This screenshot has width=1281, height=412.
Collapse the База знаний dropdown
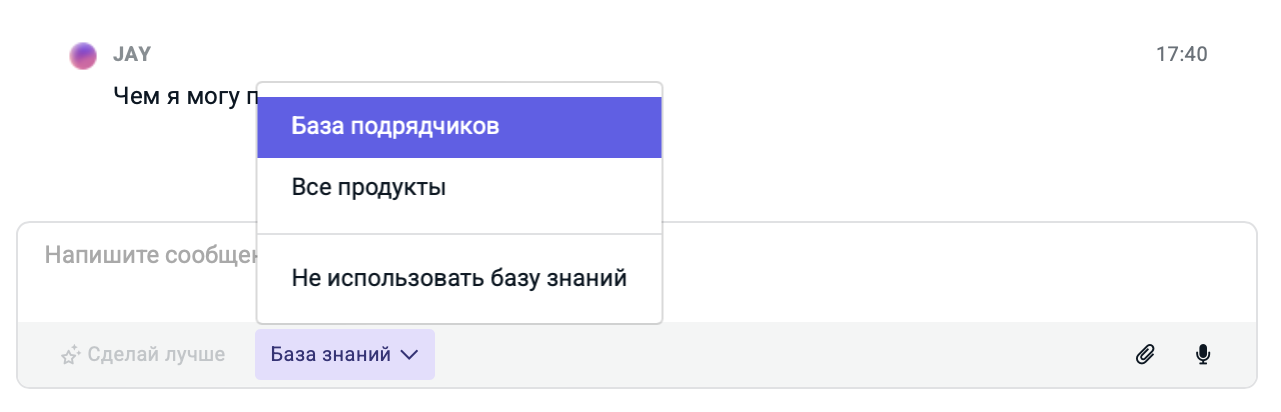(344, 355)
